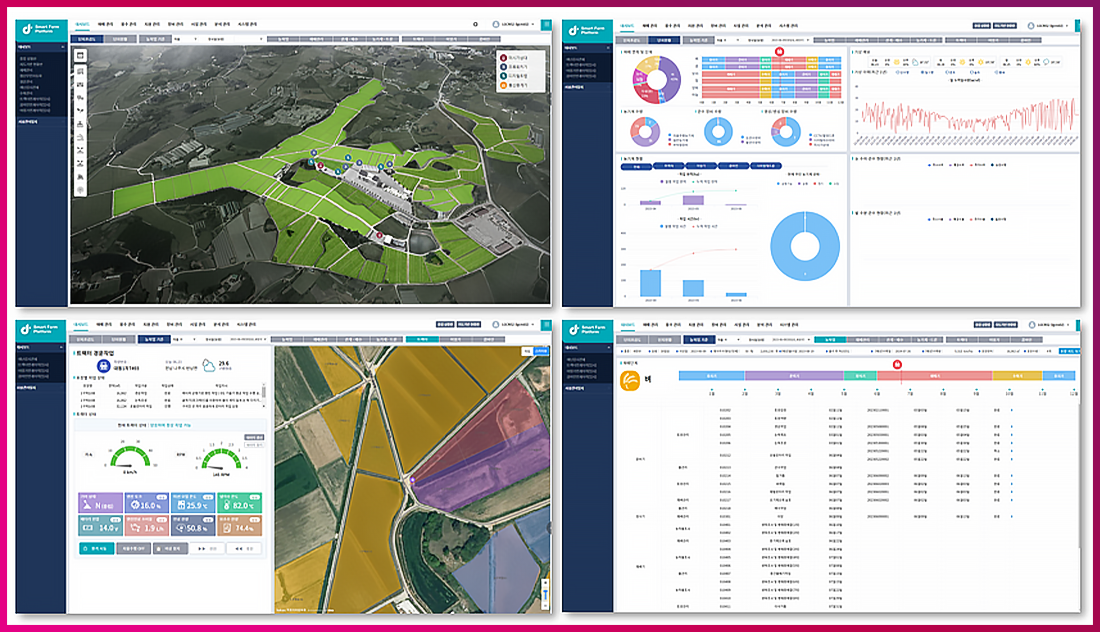Select the red marker icon in aerial map legend
This screenshot has height=632, width=1100.
click(x=503, y=57)
